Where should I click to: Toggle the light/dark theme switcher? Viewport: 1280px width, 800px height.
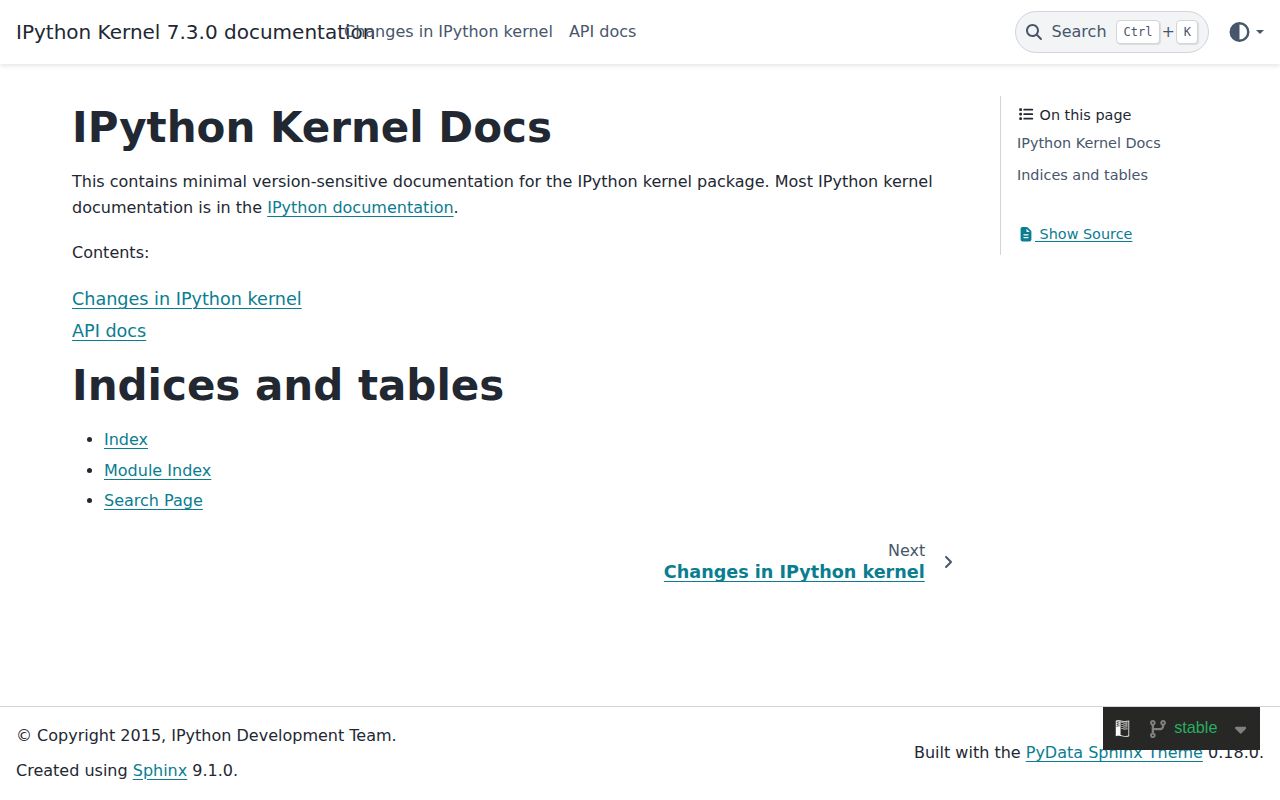[x=1239, y=32]
